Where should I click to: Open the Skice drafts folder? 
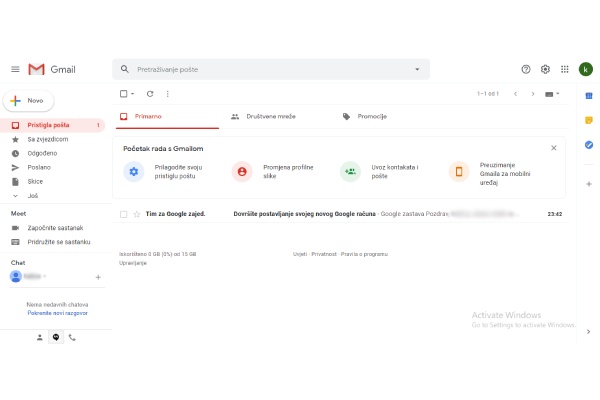[x=52, y=181]
